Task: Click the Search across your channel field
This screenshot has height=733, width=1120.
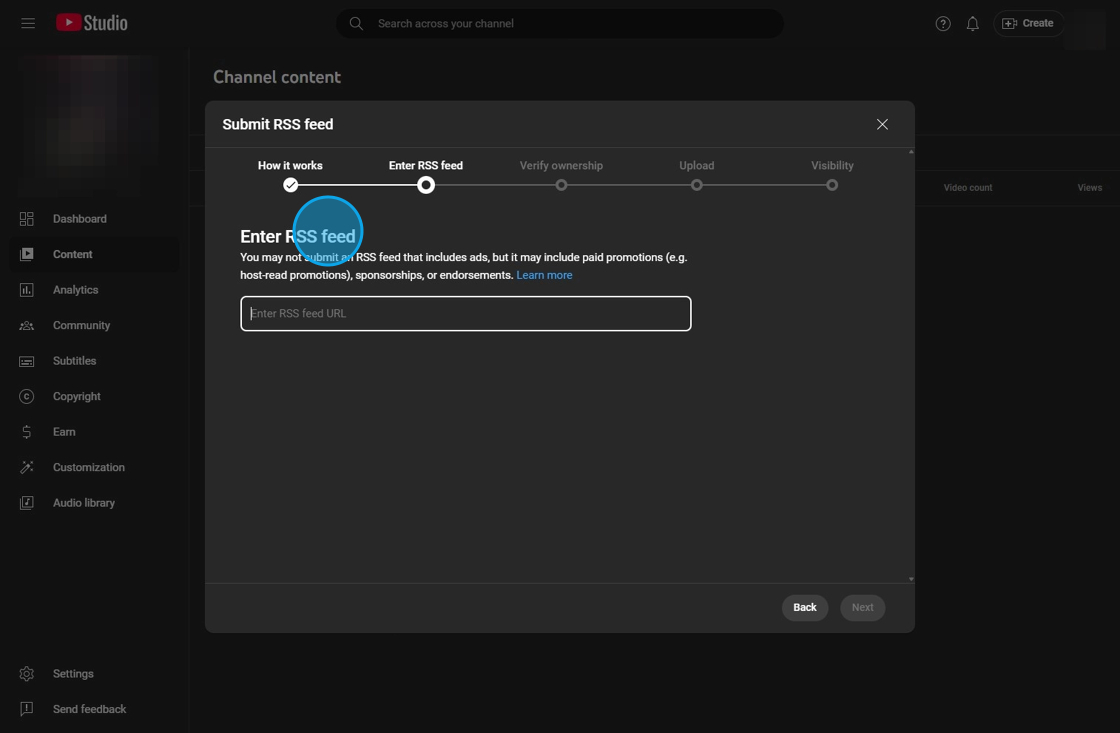Action: pos(560,24)
